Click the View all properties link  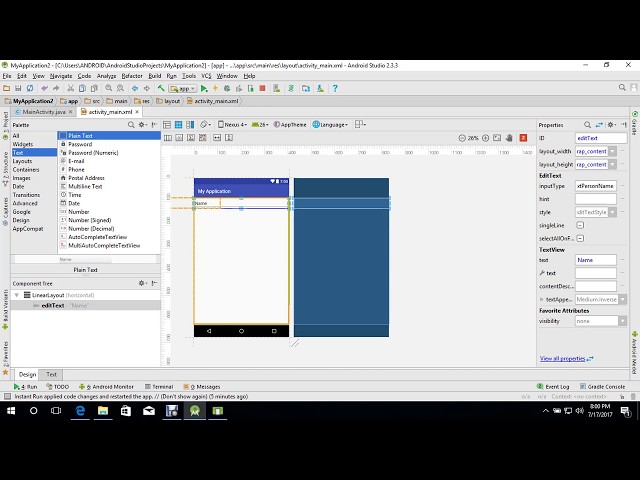[562, 358]
